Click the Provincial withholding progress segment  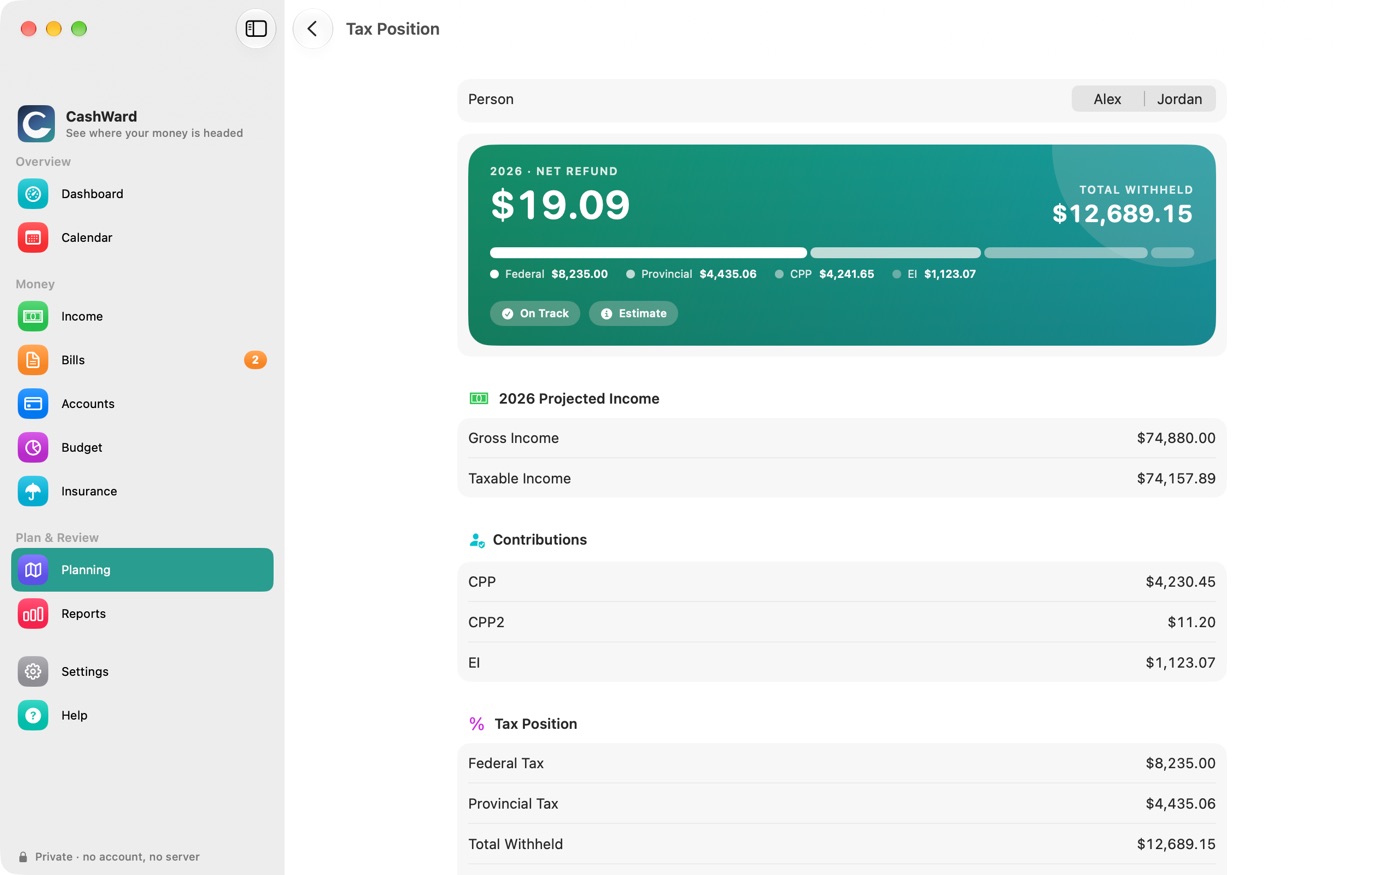(x=896, y=253)
